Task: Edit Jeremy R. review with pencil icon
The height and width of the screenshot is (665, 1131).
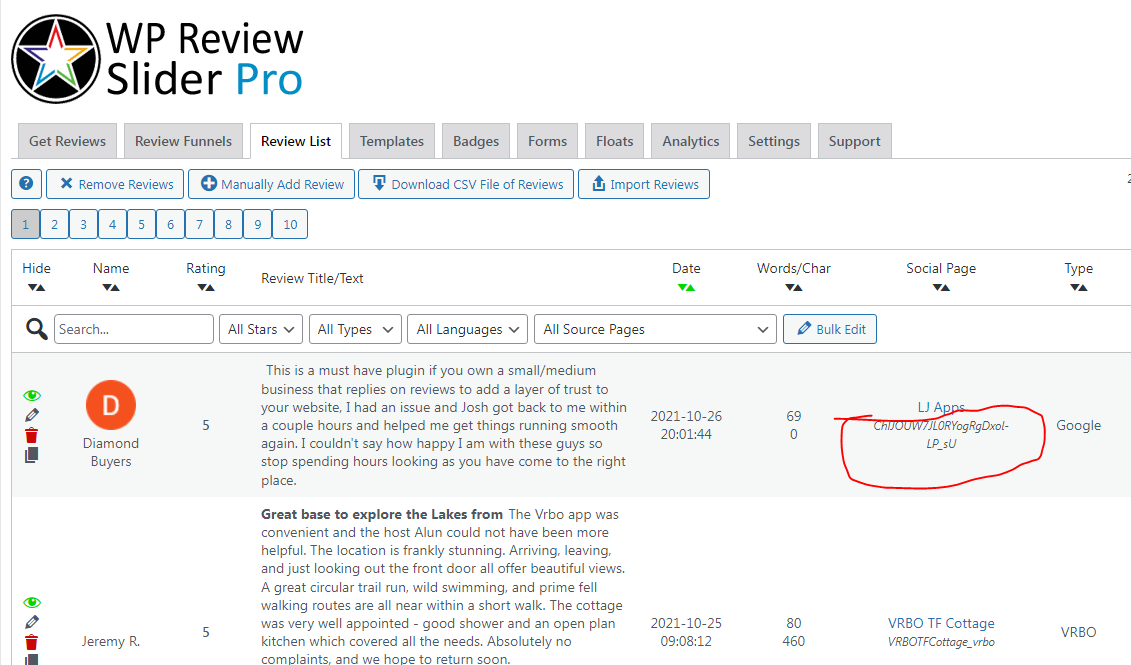Action: [x=32, y=622]
